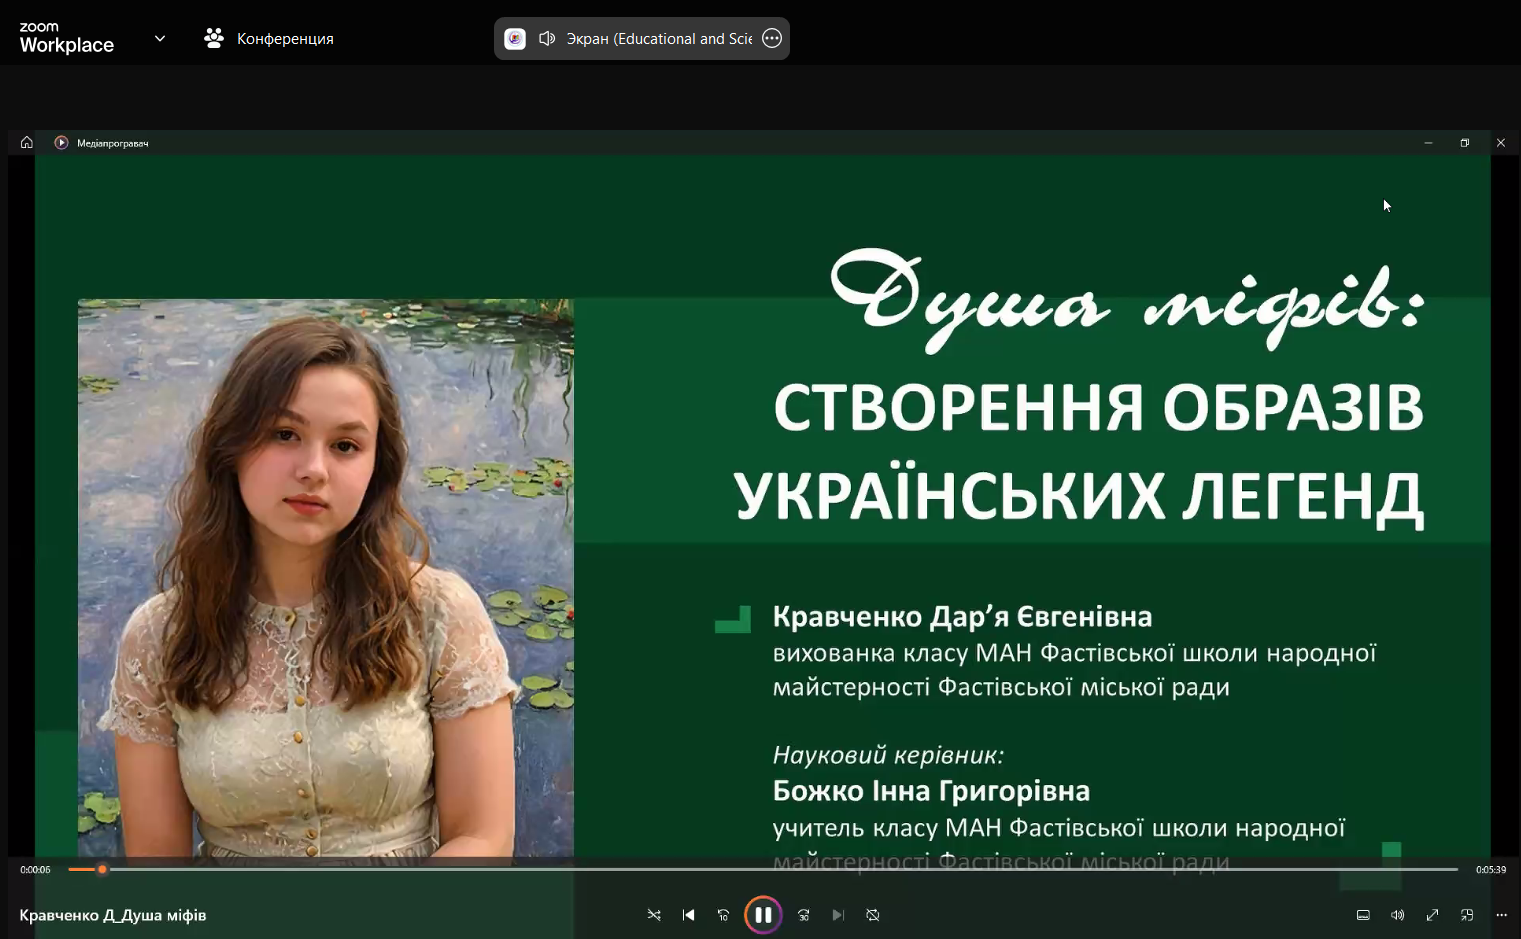Enter full screen in media player
This screenshot has height=939, width=1521.
coord(1432,915)
